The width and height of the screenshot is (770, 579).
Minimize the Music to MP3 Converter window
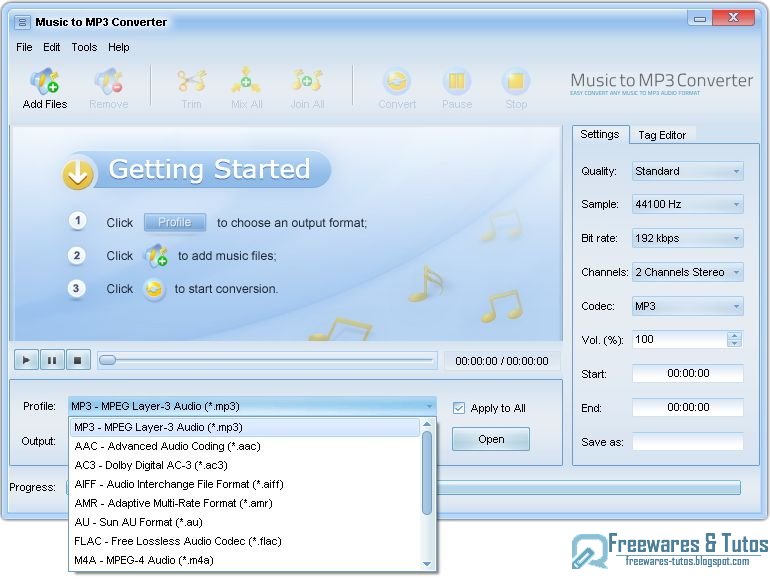[699, 19]
